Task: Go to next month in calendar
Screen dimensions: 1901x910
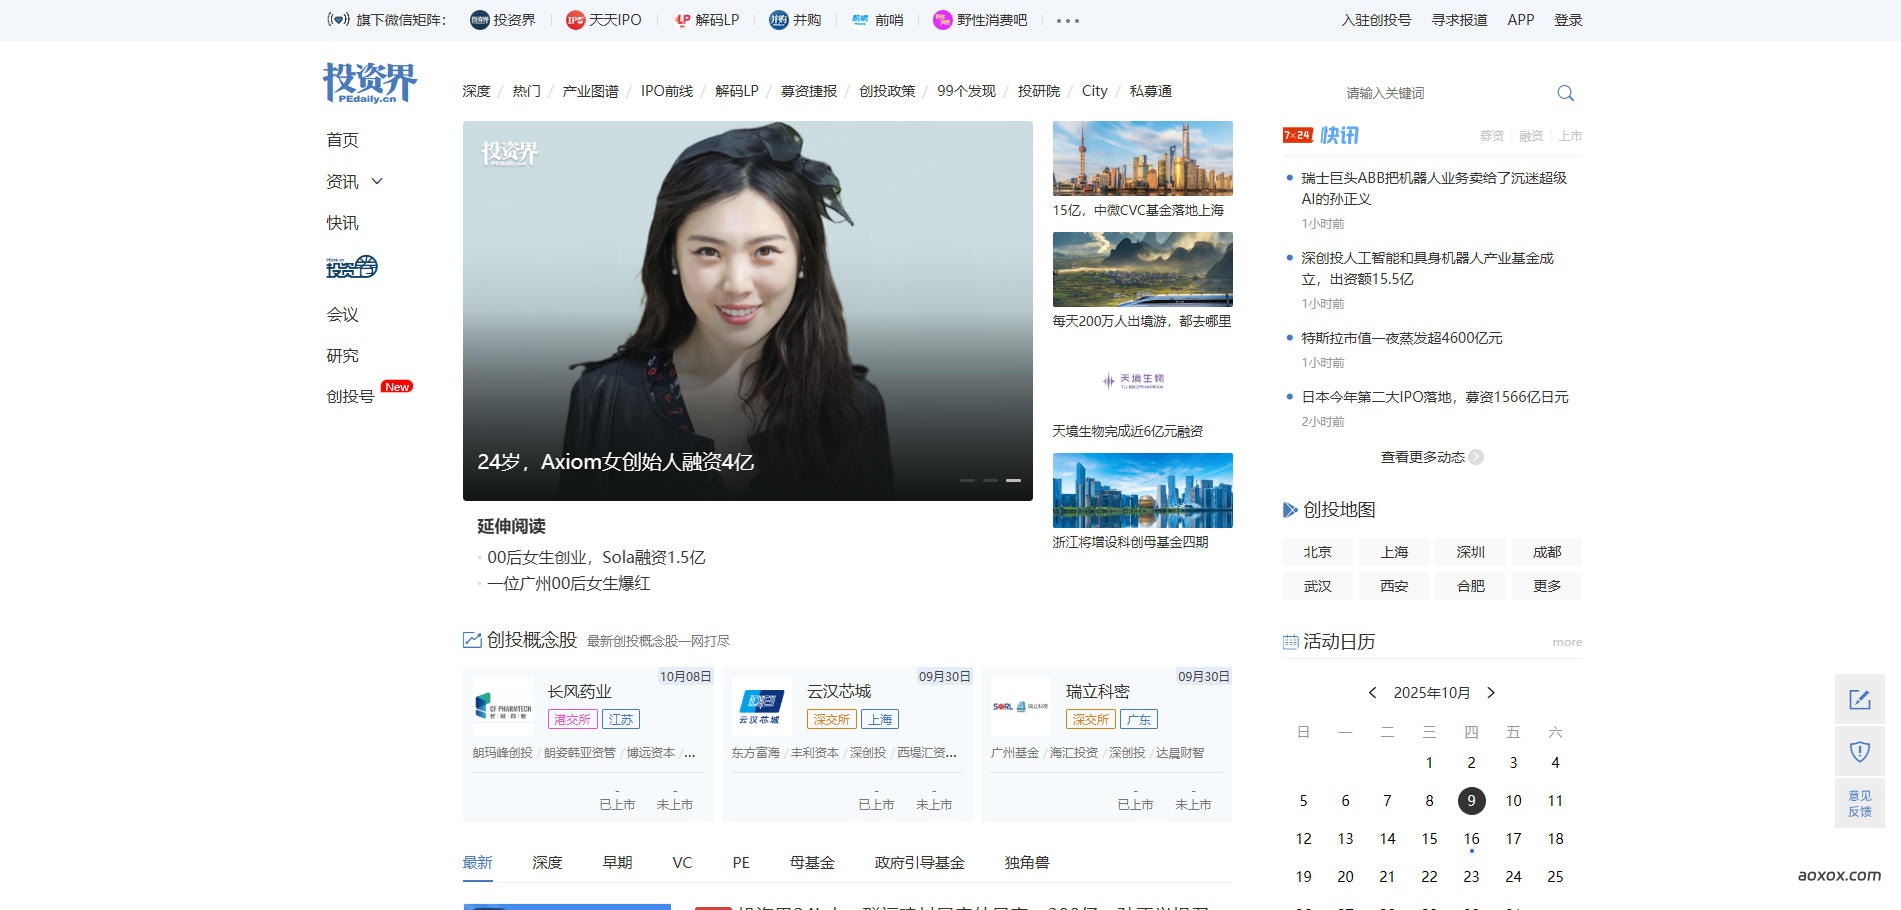Action: 1491,693
